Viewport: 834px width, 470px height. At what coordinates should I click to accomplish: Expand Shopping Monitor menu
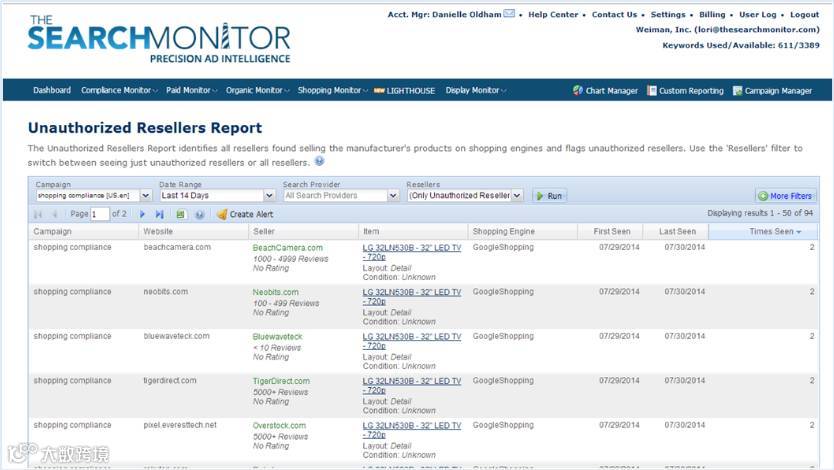click(x=332, y=90)
